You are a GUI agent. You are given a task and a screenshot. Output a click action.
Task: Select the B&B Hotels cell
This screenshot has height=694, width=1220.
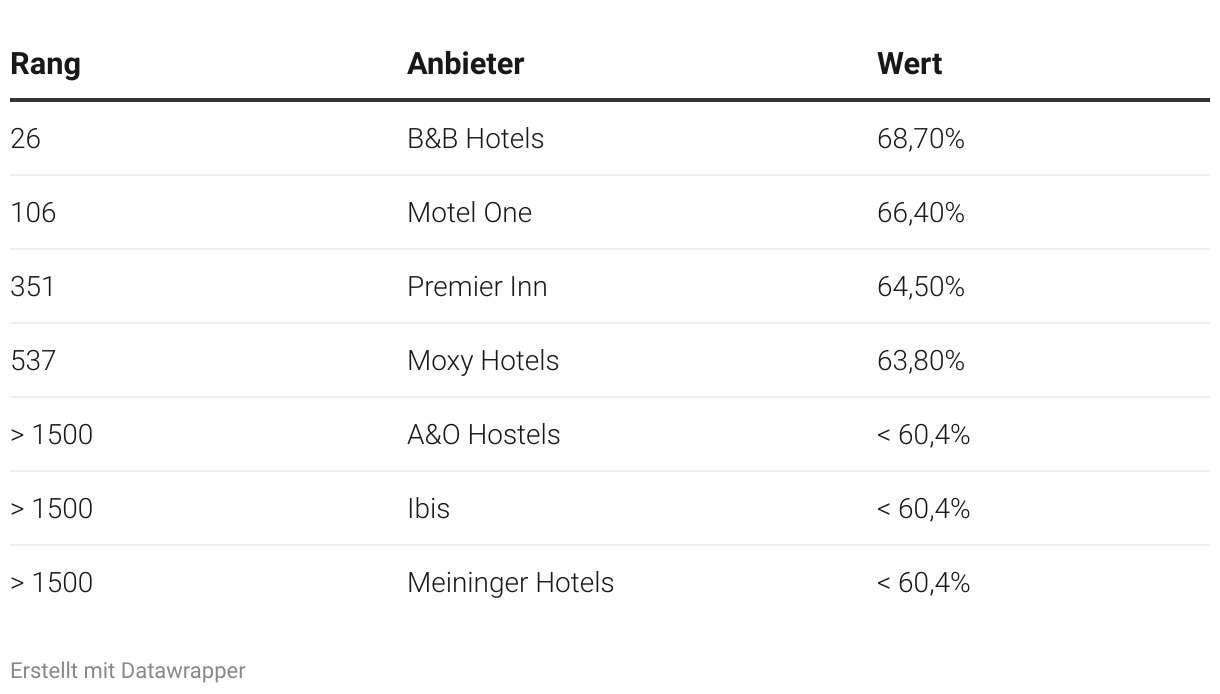pyautogui.click(x=475, y=138)
